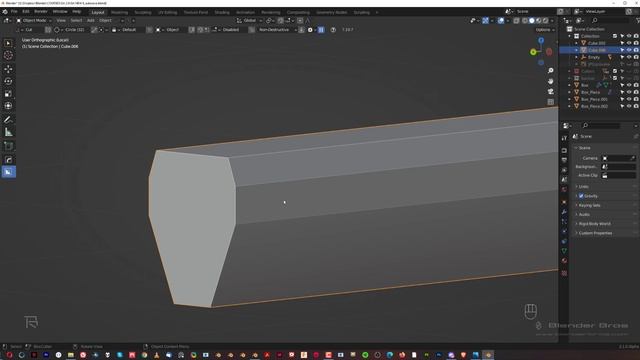
Task: Click the green Y axis gizmo ball
Action: (533, 52)
